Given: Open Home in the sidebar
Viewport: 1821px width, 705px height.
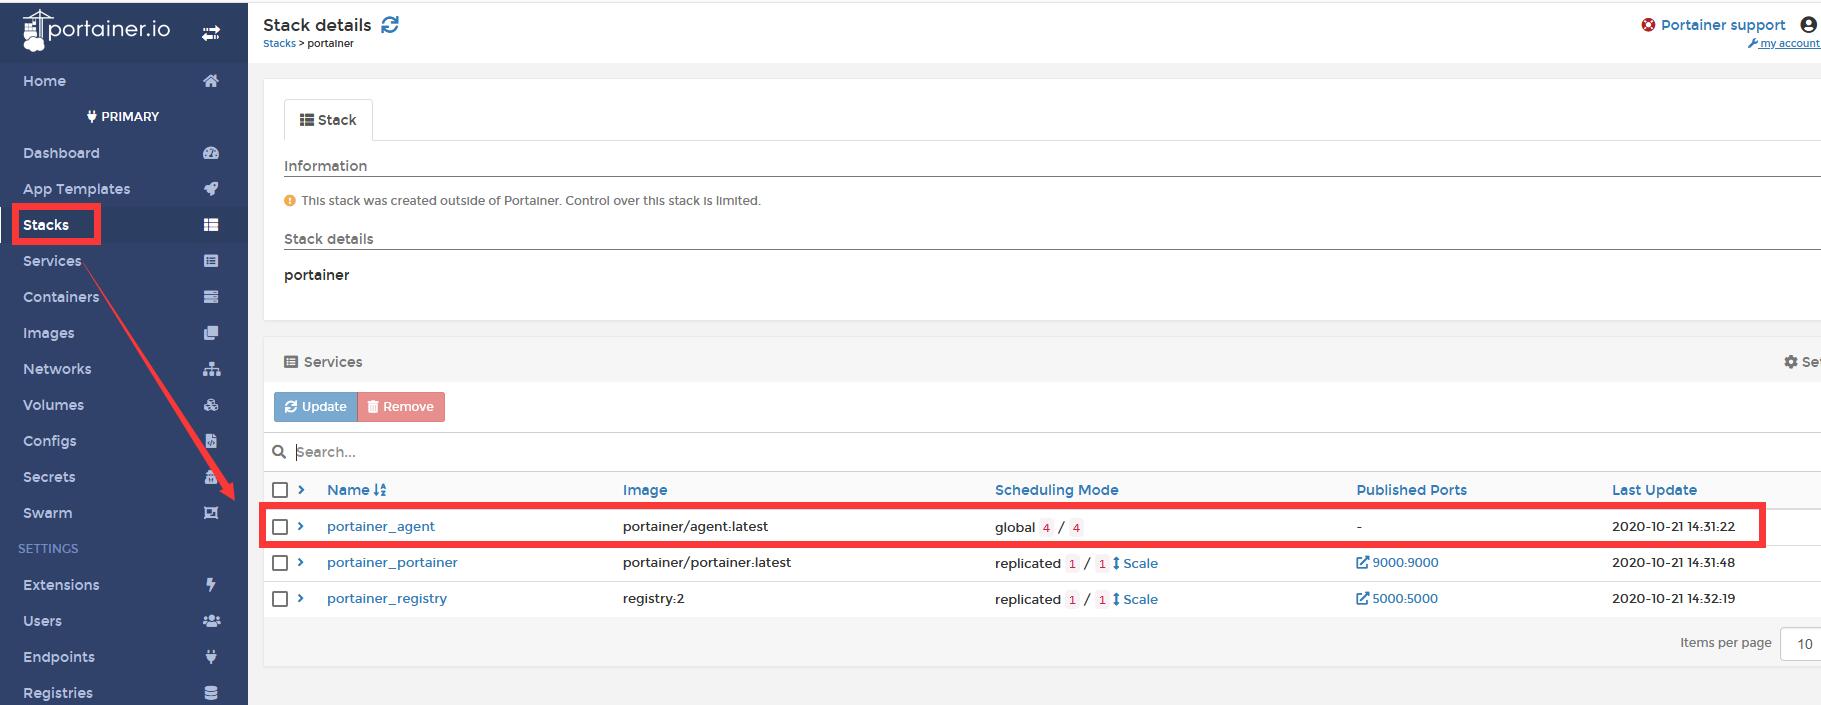Looking at the screenshot, I should coord(44,81).
